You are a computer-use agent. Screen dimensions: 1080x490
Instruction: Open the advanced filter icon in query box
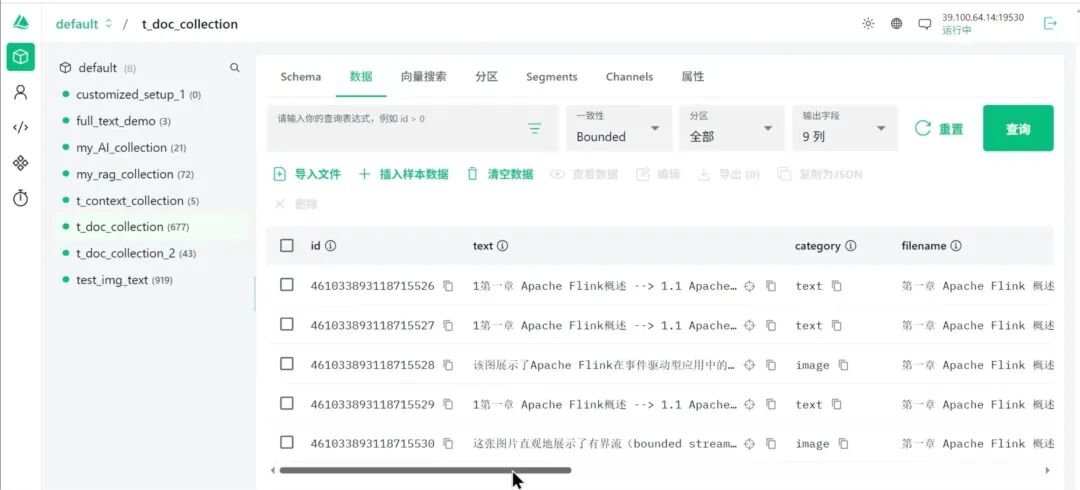[x=534, y=128]
